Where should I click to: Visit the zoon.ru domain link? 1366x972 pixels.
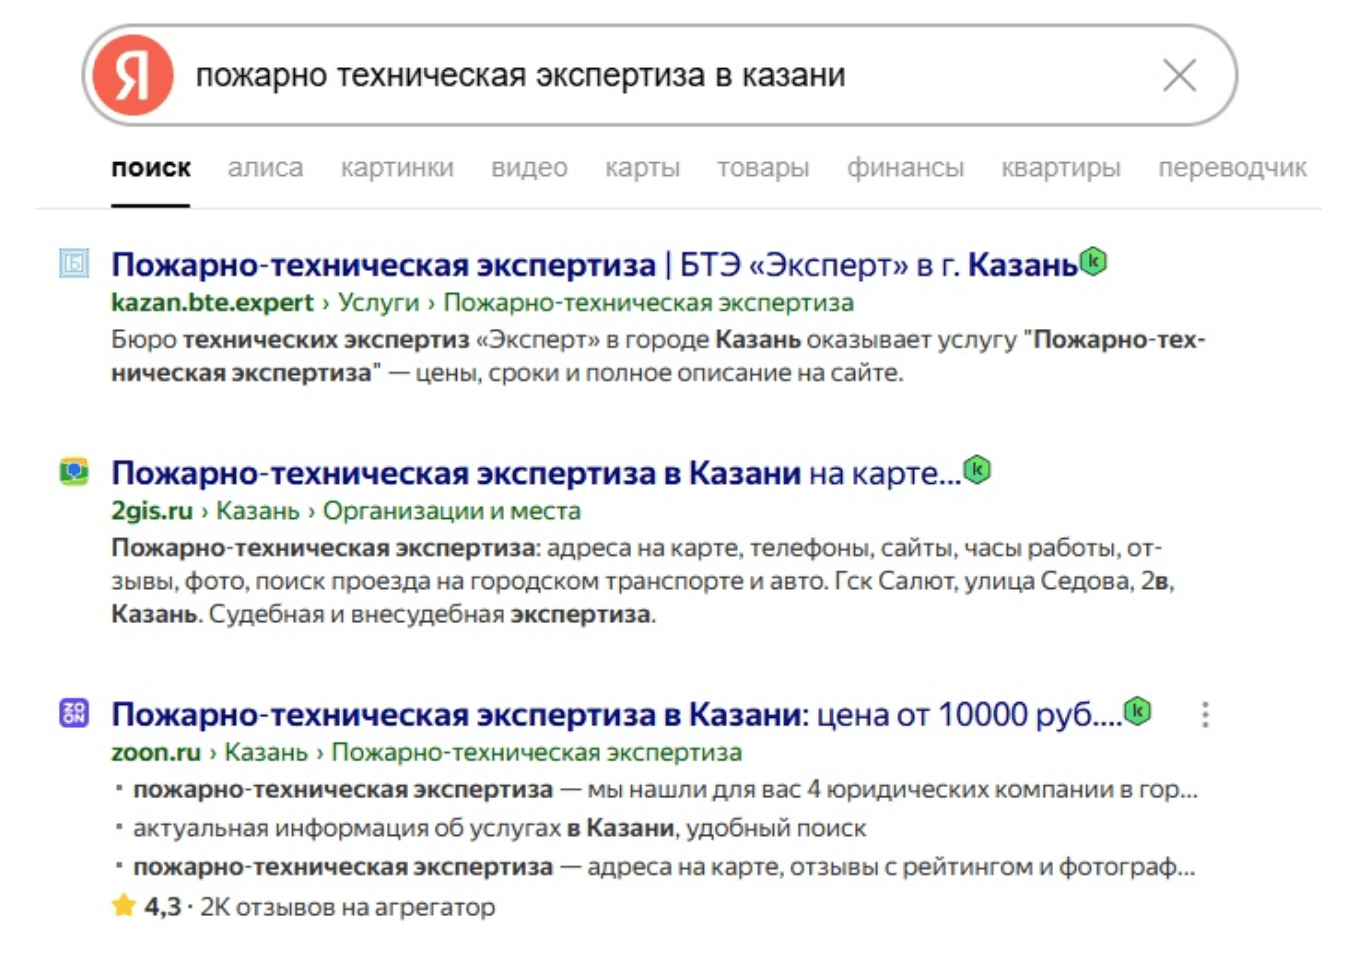(156, 752)
